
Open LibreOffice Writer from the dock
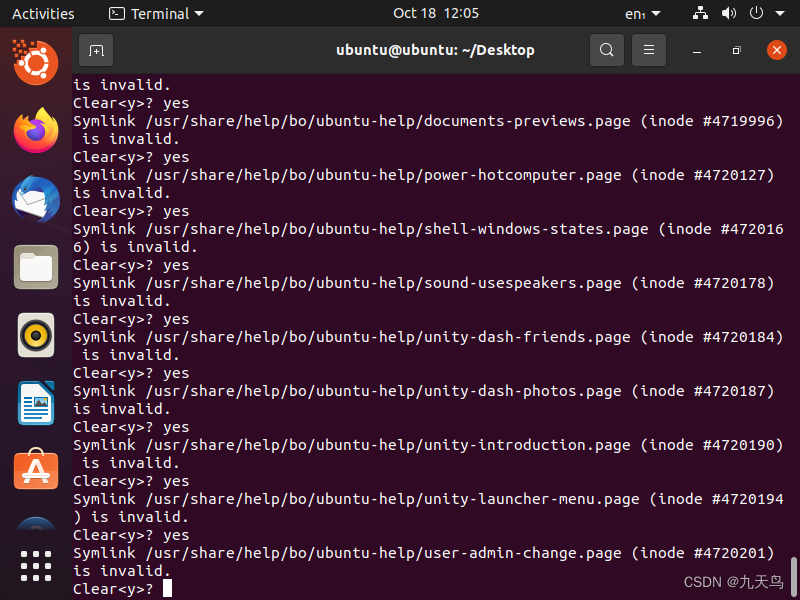coord(36,403)
